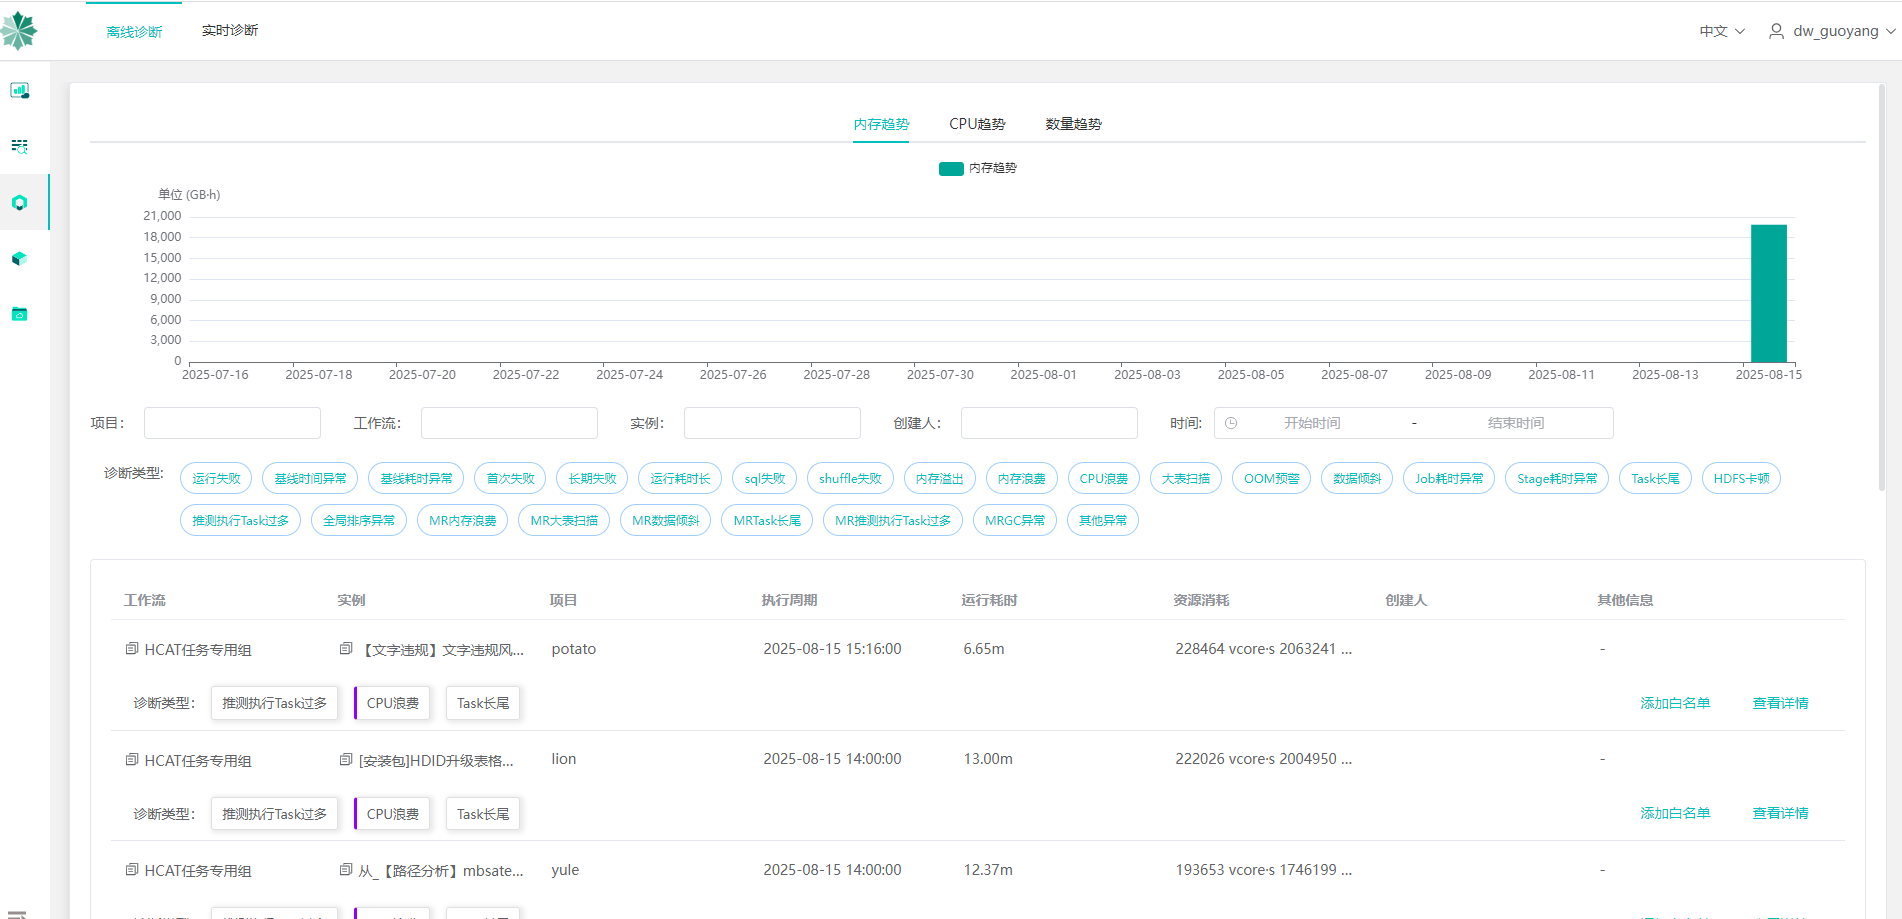Focus the 创建人 input field

[x=1049, y=423]
